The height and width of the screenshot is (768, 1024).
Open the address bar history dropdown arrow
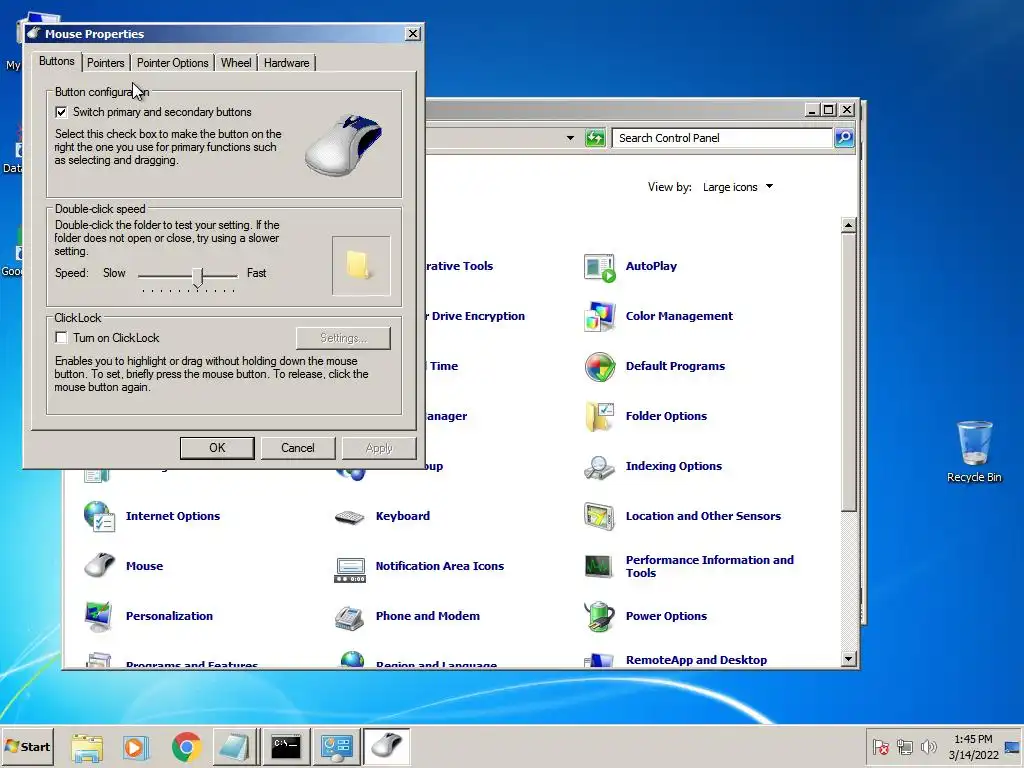point(570,138)
